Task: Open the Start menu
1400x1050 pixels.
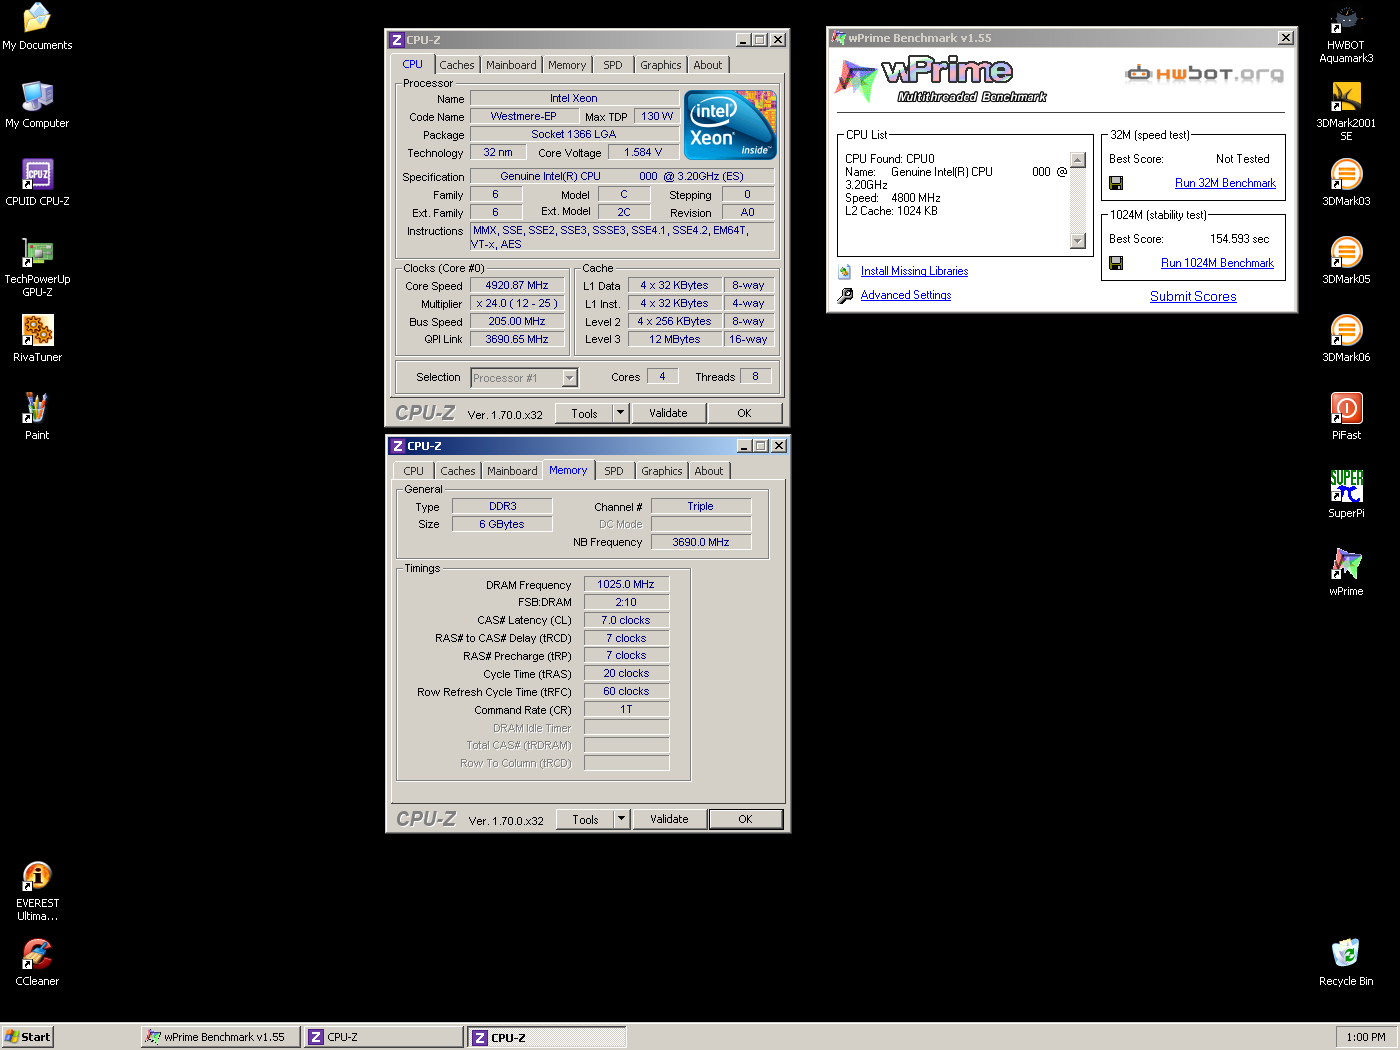Action: [x=27, y=1037]
